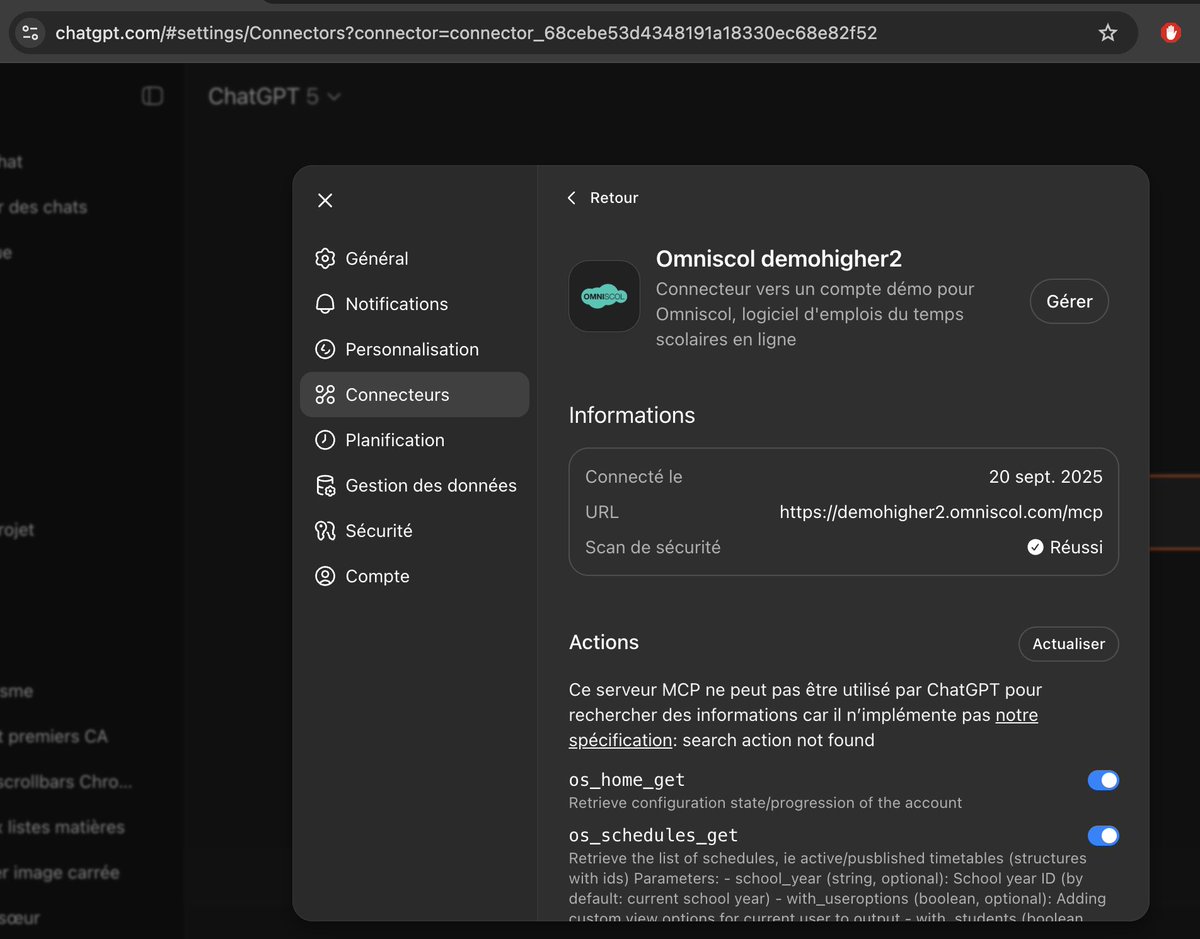Click the os_home_get action name
The width and height of the screenshot is (1200, 939).
[x=627, y=780]
